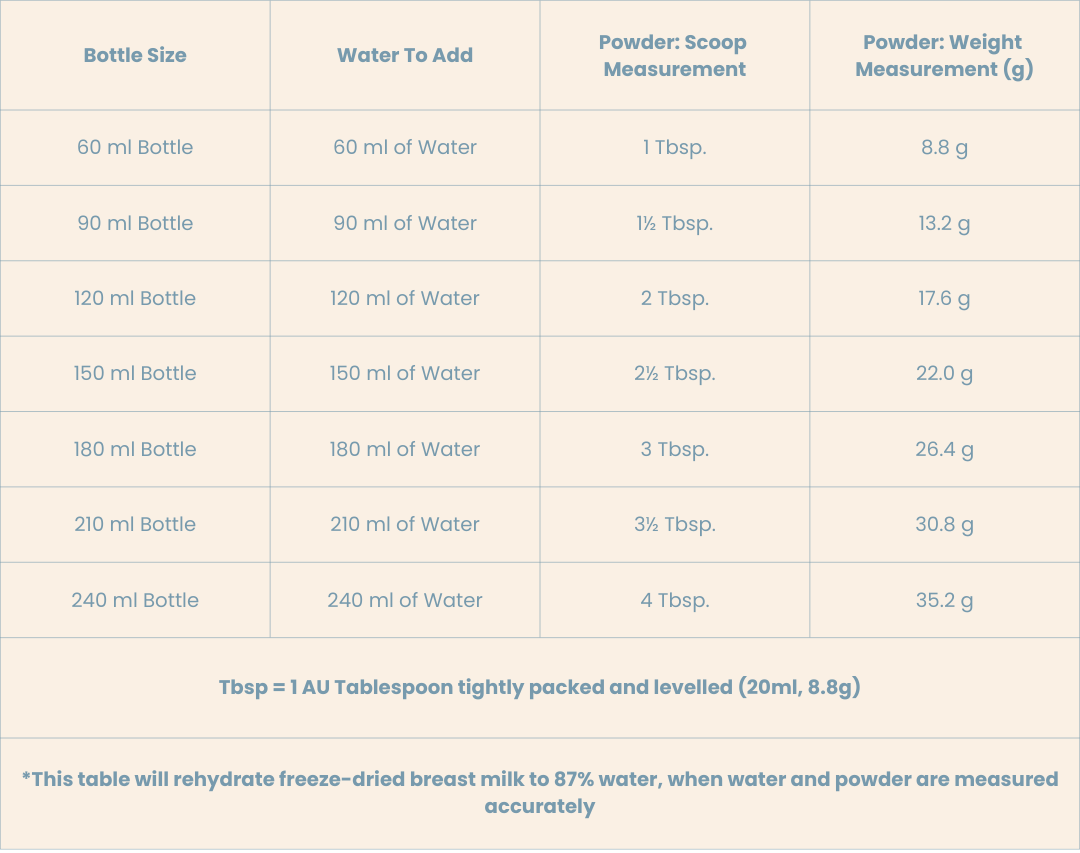Select the 210 ml Bottle cell
This screenshot has width=1080, height=853.
pyautogui.click(x=135, y=524)
